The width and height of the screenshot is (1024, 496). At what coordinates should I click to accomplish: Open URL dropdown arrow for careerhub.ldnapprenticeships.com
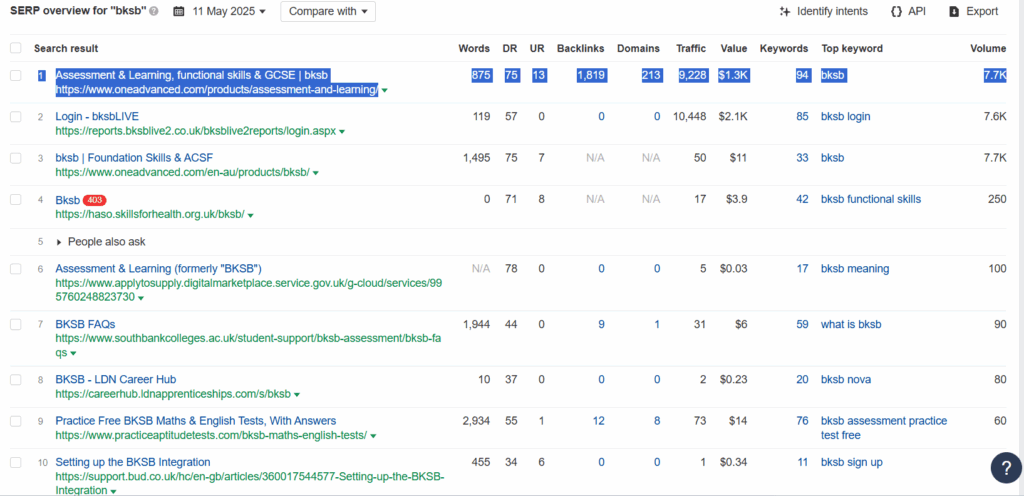[296, 395]
